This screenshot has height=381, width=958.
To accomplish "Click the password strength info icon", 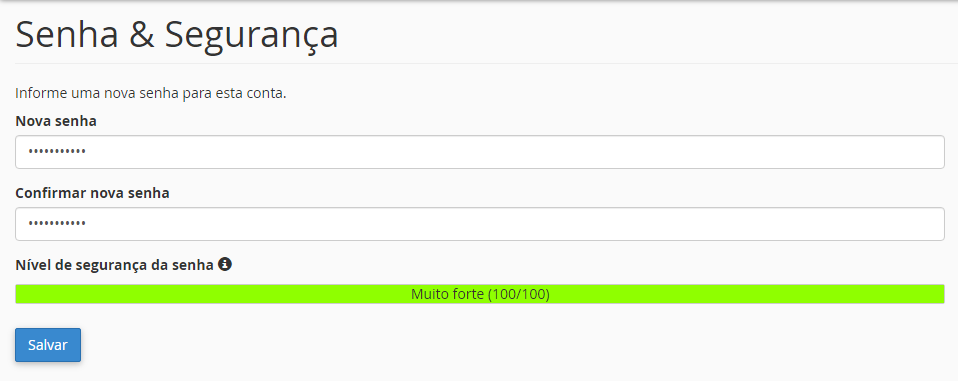I will click(225, 264).
